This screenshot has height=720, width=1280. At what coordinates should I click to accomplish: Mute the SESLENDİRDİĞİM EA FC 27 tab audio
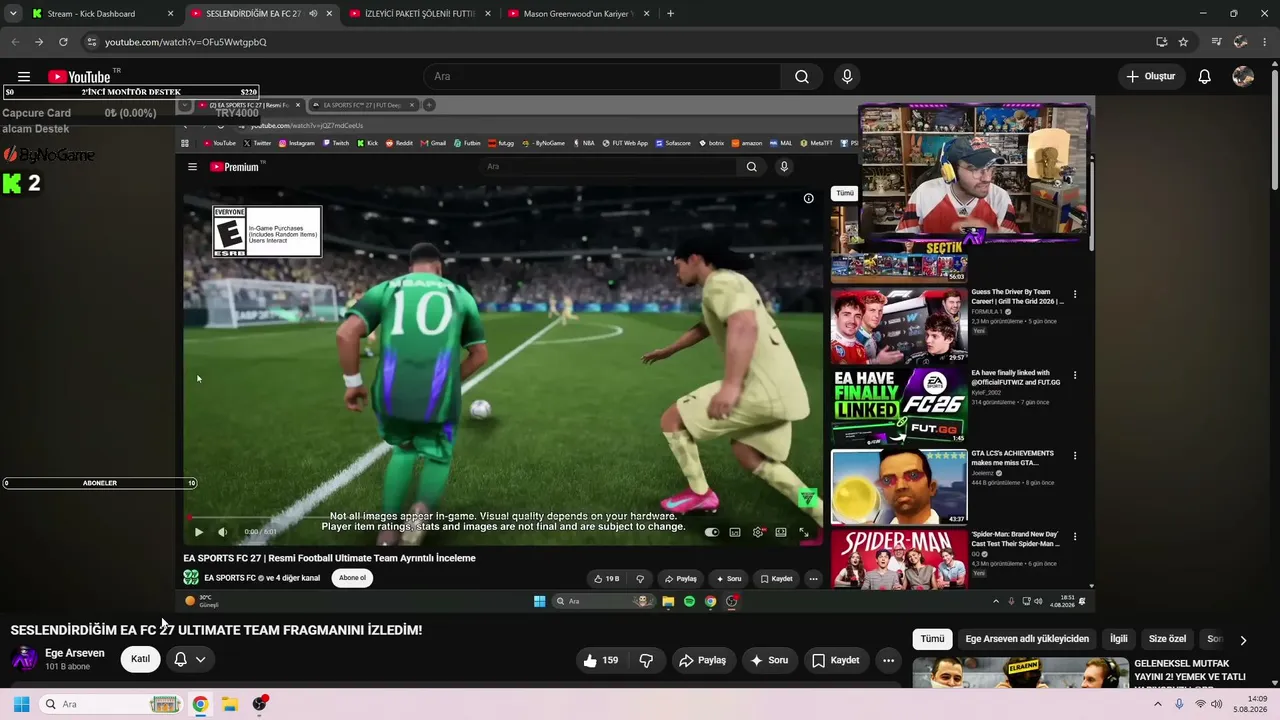313,14
